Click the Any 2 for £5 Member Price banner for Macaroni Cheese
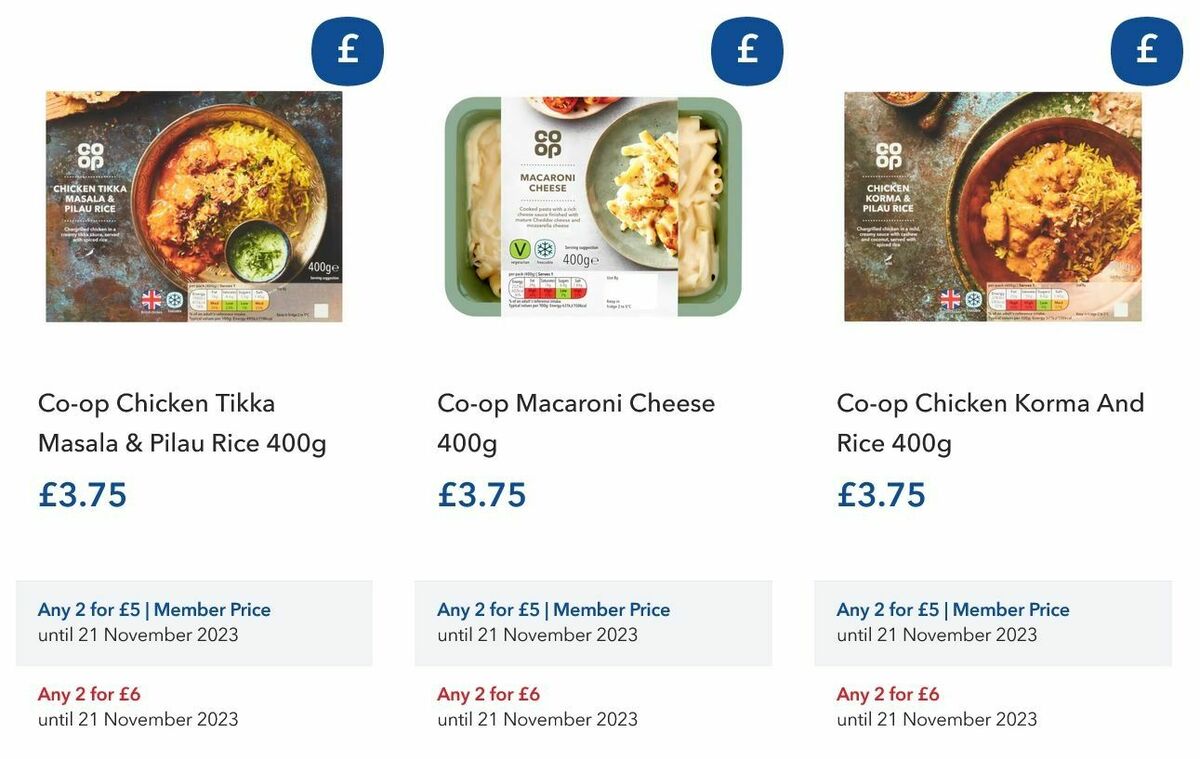 click(x=594, y=621)
